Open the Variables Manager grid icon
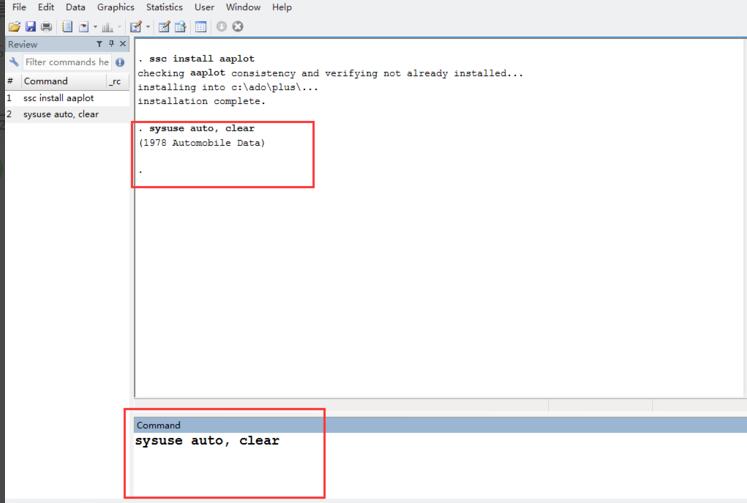 (x=201, y=27)
